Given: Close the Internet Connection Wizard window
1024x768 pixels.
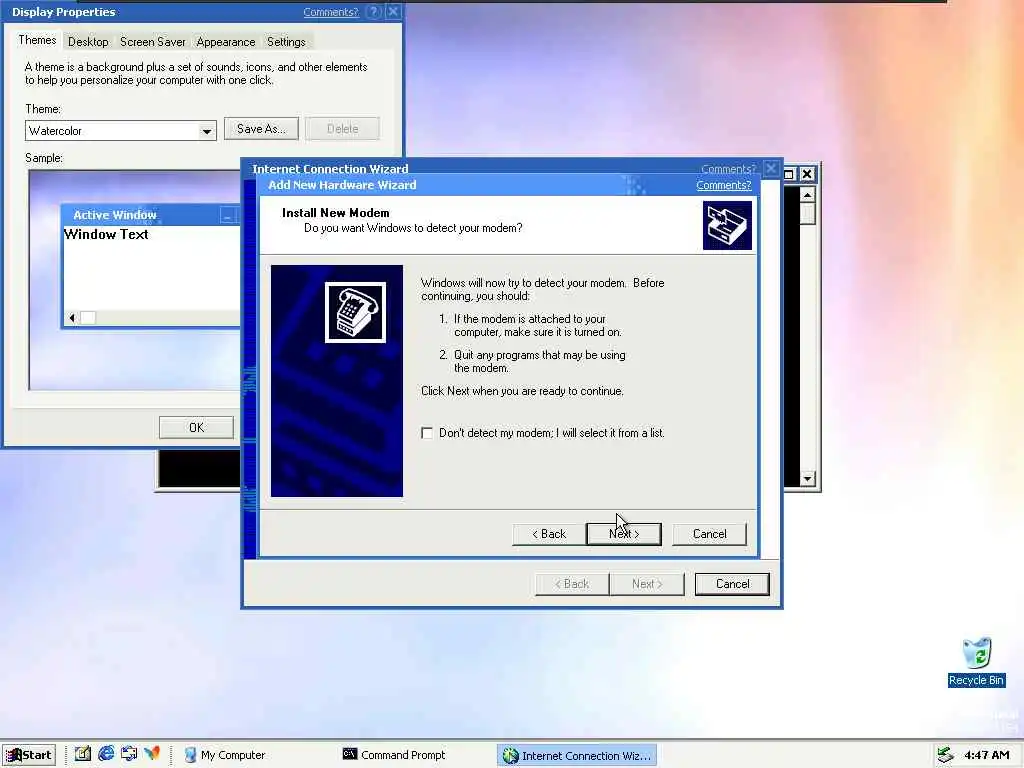Looking at the screenshot, I should pyautogui.click(x=771, y=168).
